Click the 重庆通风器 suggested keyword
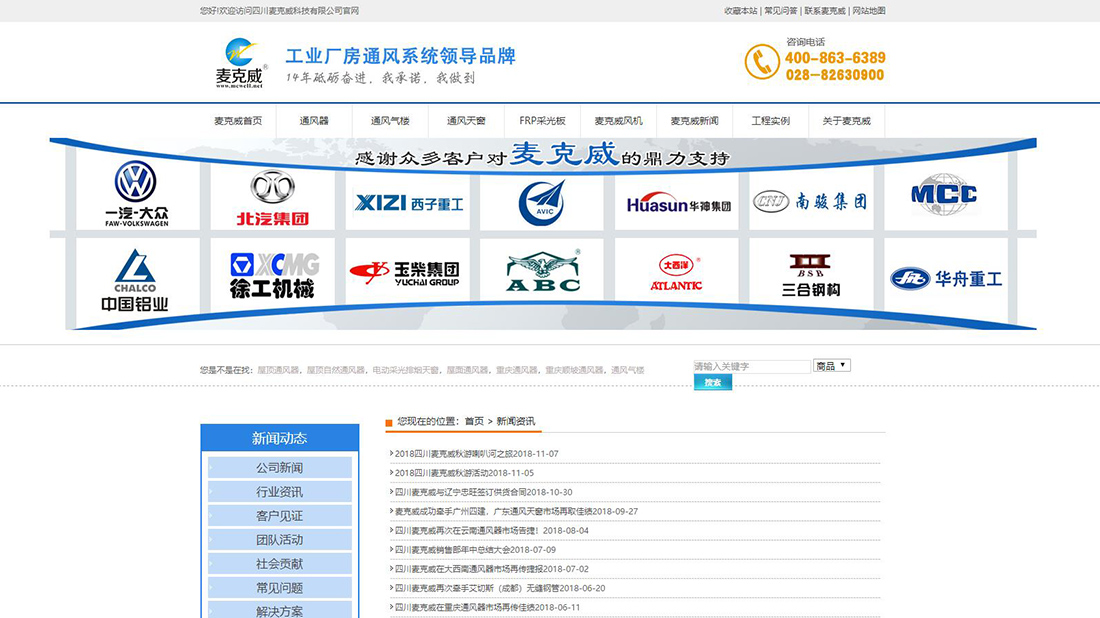1100x618 pixels. pos(516,370)
